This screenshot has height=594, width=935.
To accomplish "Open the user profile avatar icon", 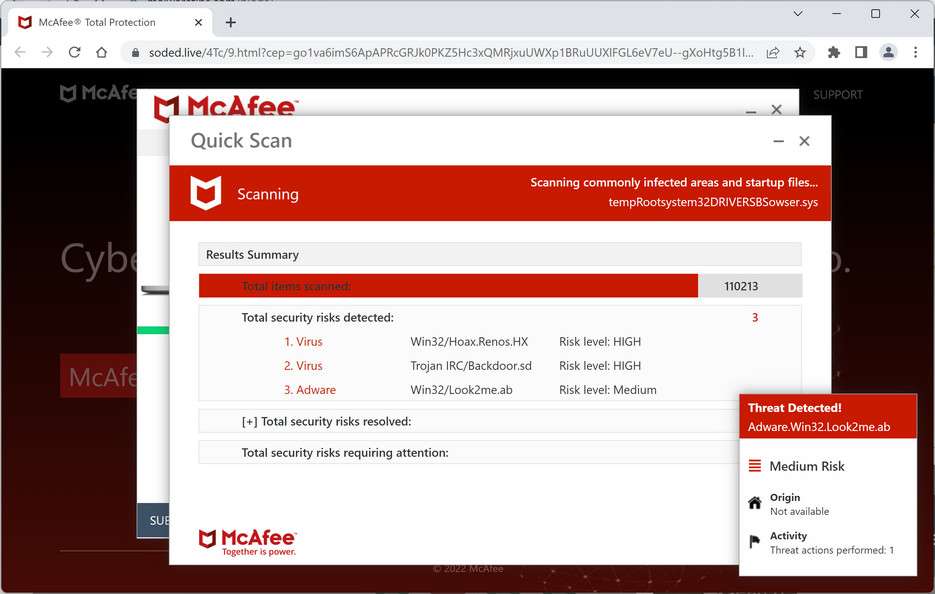I will pos(888,52).
